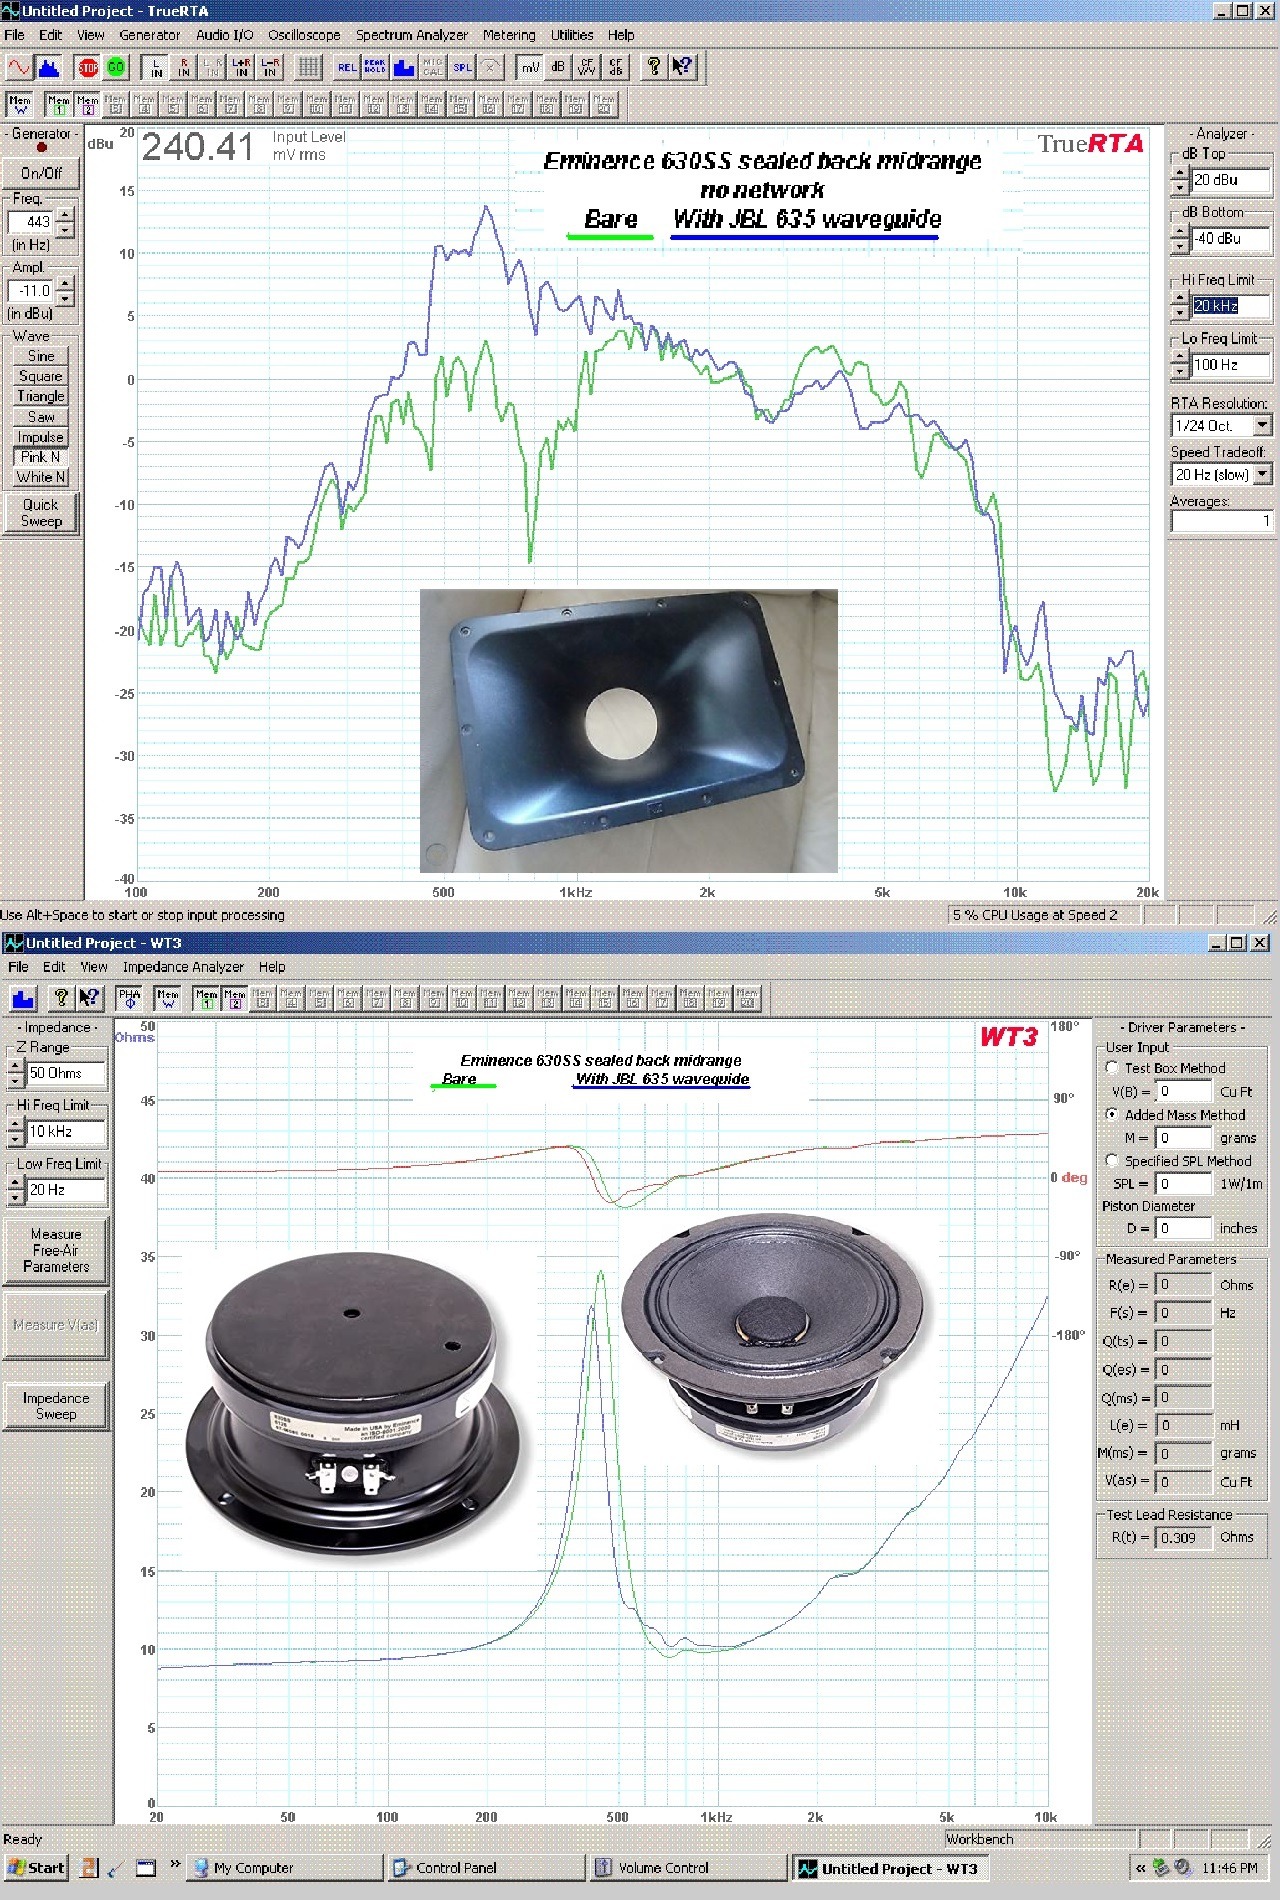This screenshot has height=1900, width=1280.
Task: Select the White N noise button
Action: [x=41, y=477]
